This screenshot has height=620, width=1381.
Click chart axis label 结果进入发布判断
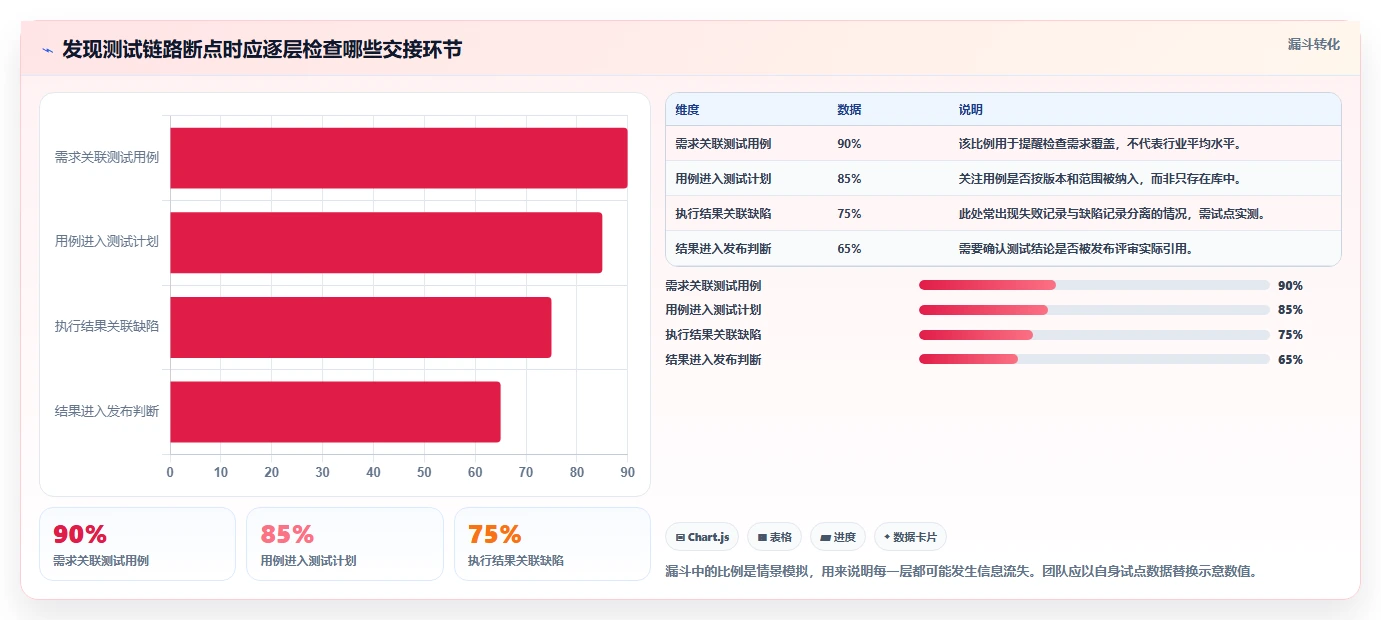[x=107, y=411]
